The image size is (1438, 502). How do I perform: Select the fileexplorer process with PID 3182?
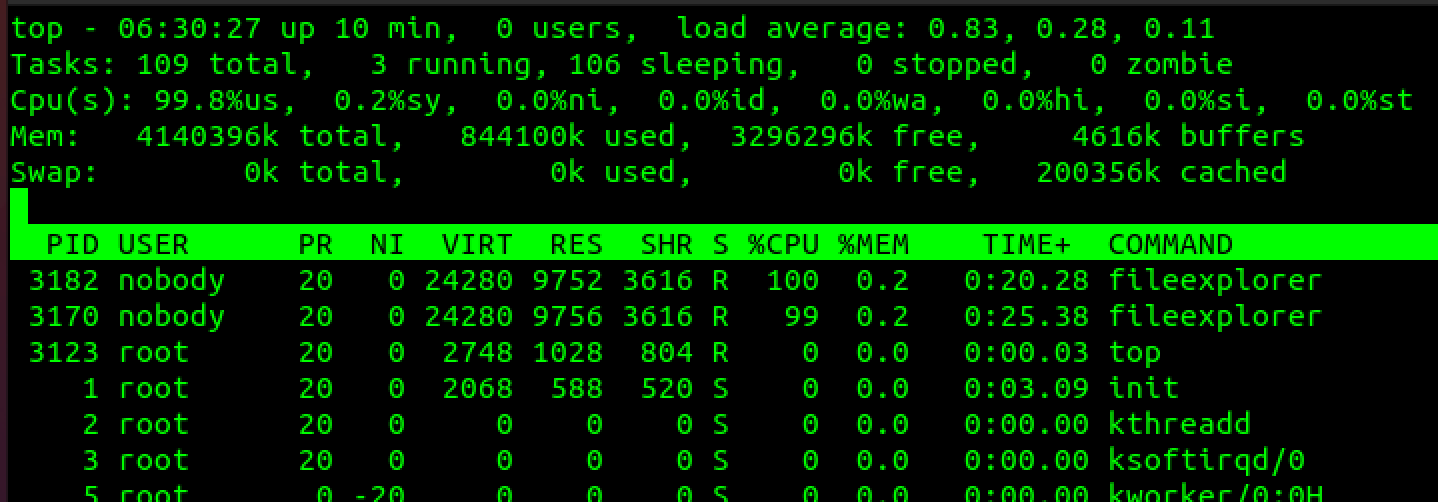(1214, 280)
